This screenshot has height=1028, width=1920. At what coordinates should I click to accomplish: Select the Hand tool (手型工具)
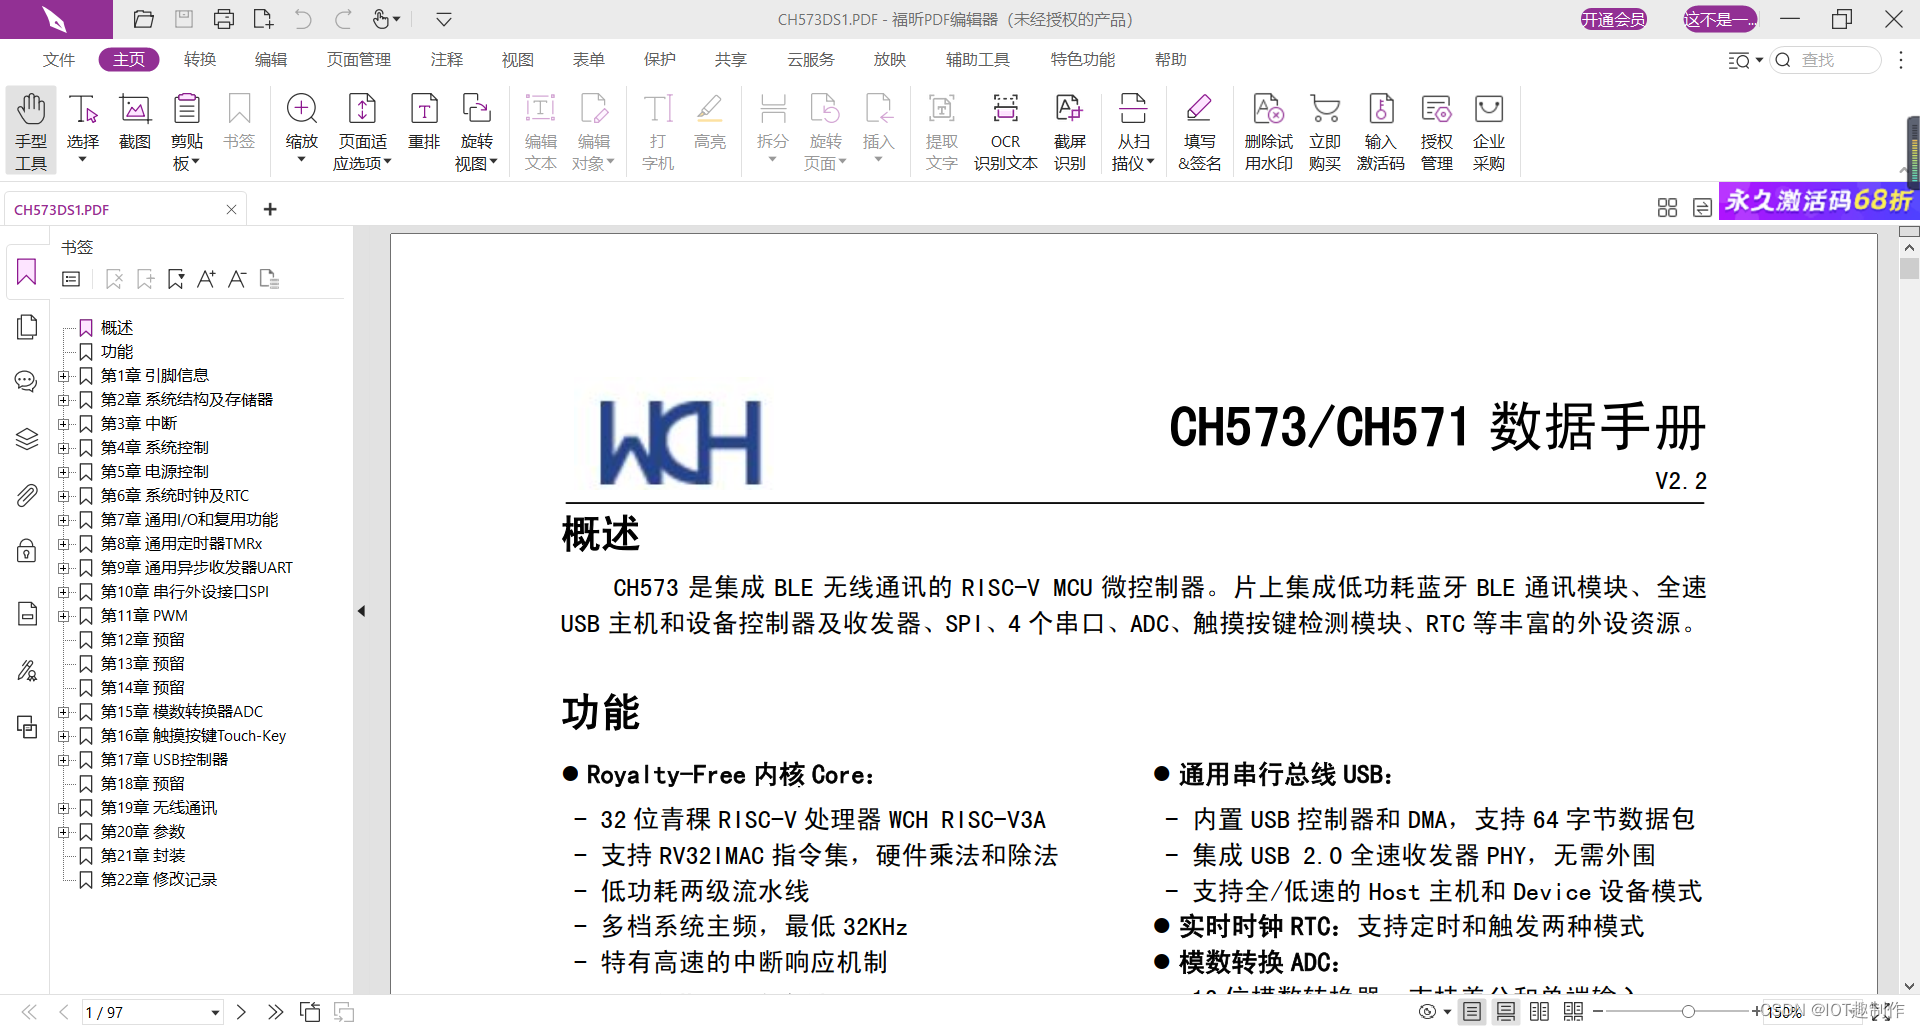pyautogui.click(x=31, y=131)
